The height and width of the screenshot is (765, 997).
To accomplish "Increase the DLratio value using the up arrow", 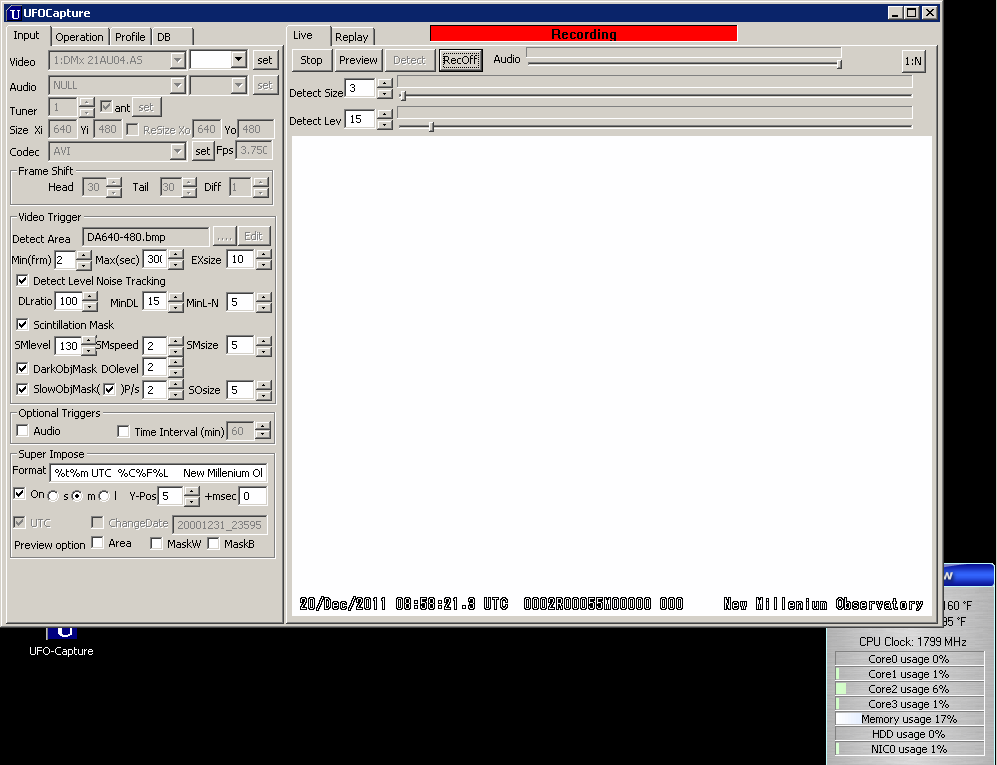I will click(90, 296).
